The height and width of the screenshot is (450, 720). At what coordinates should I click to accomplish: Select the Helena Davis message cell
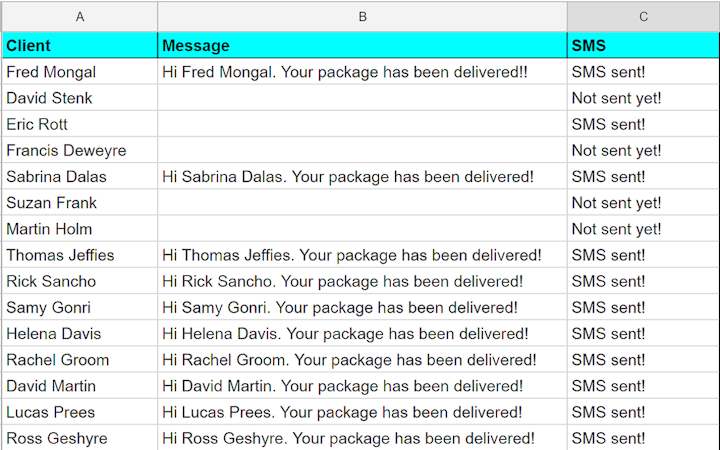[362, 333]
